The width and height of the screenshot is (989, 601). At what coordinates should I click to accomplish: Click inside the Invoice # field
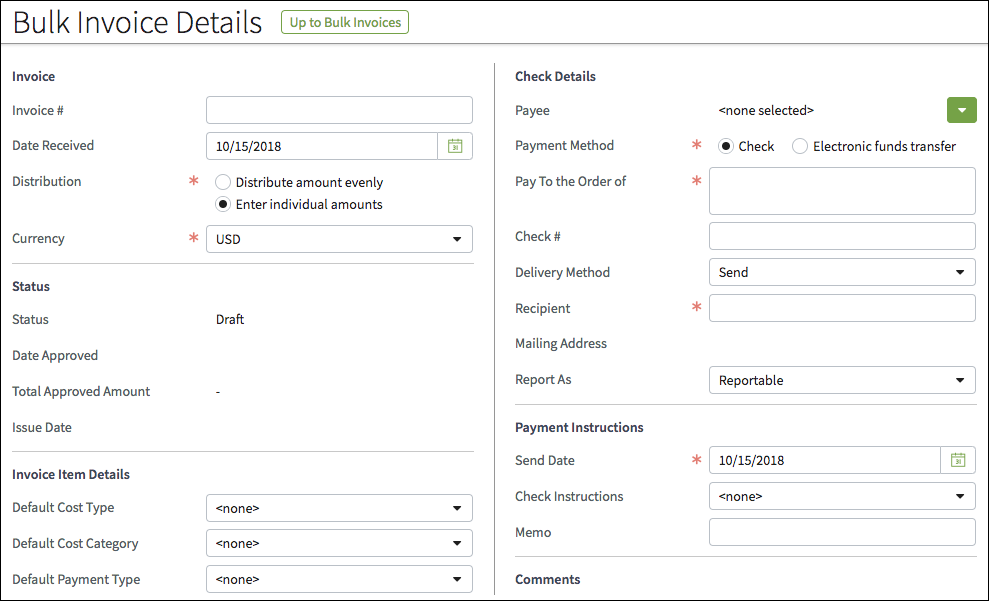point(339,110)
